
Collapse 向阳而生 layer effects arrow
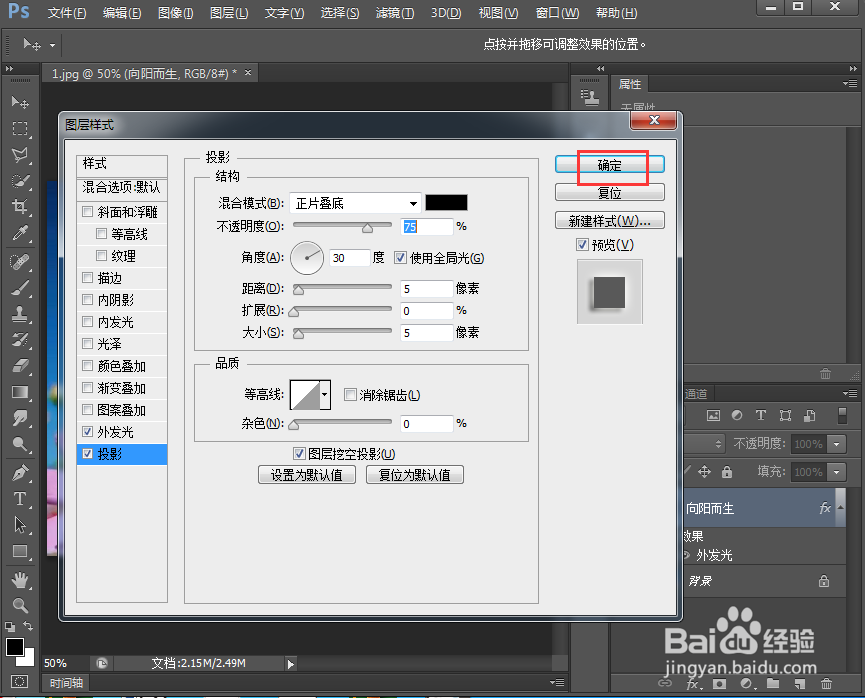(840, 507)
